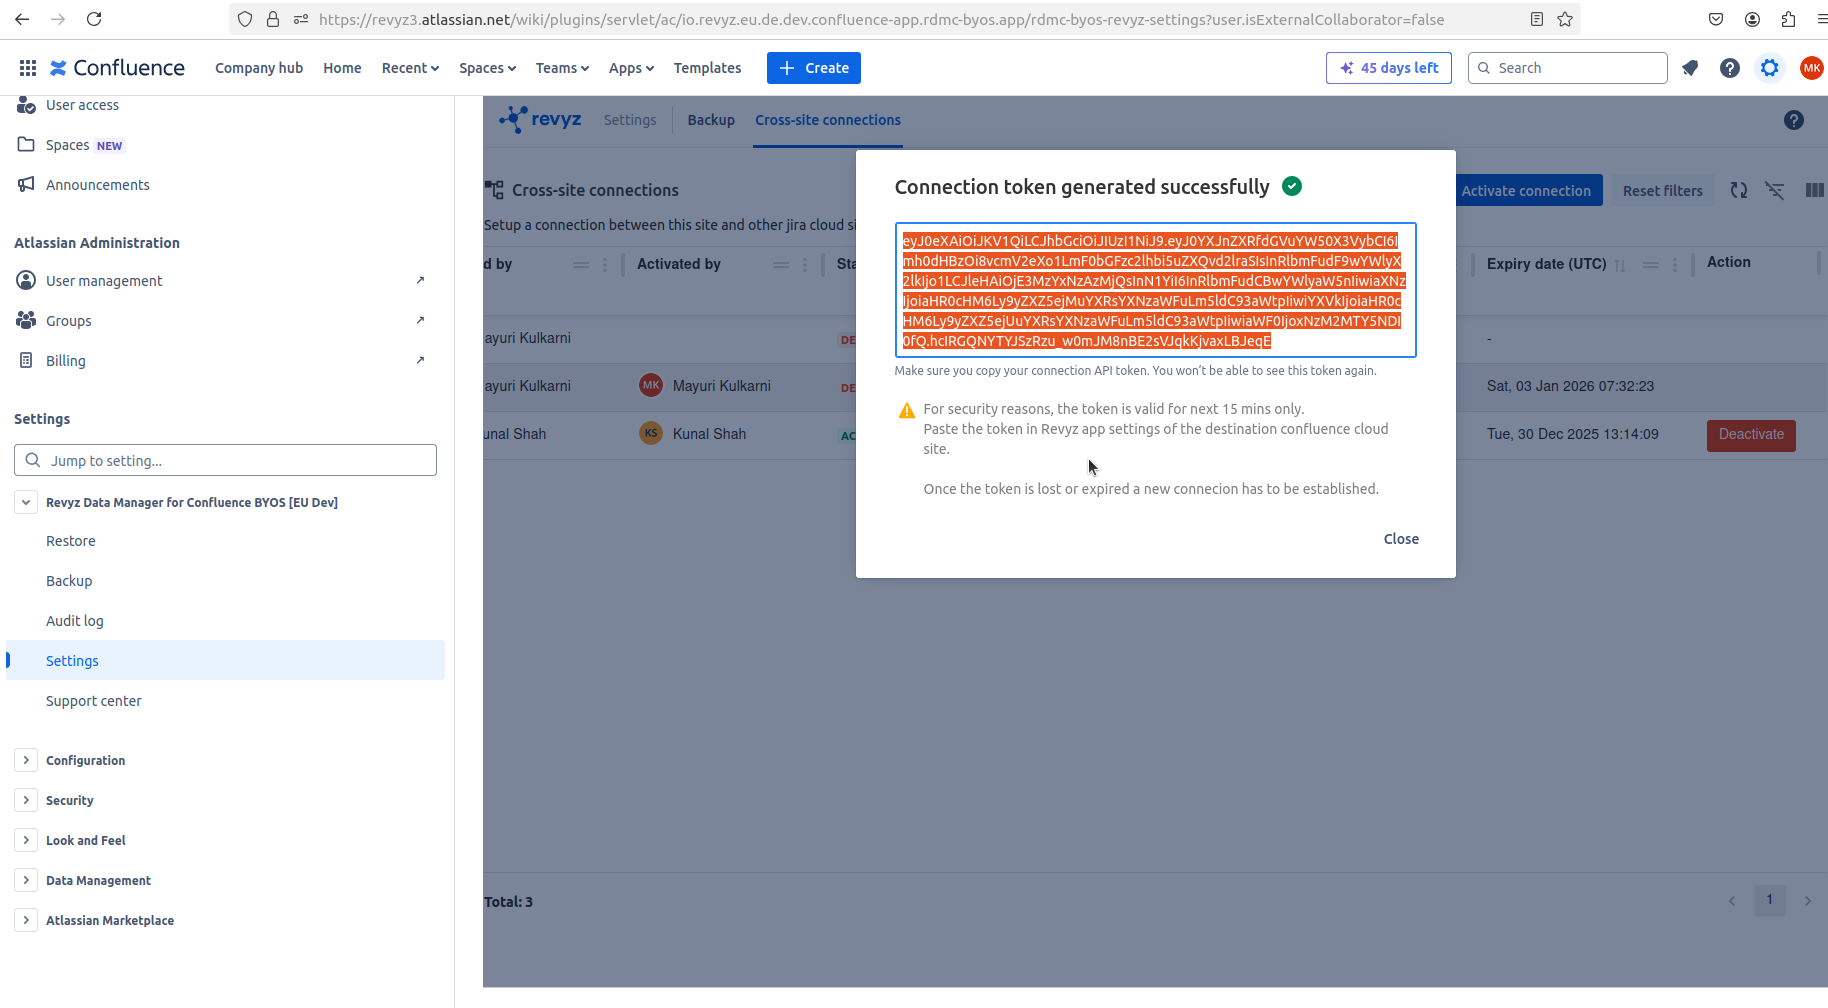The image size is (1828, 1008).
Task: Select the Cross-site connections tab
Action: 828,120
